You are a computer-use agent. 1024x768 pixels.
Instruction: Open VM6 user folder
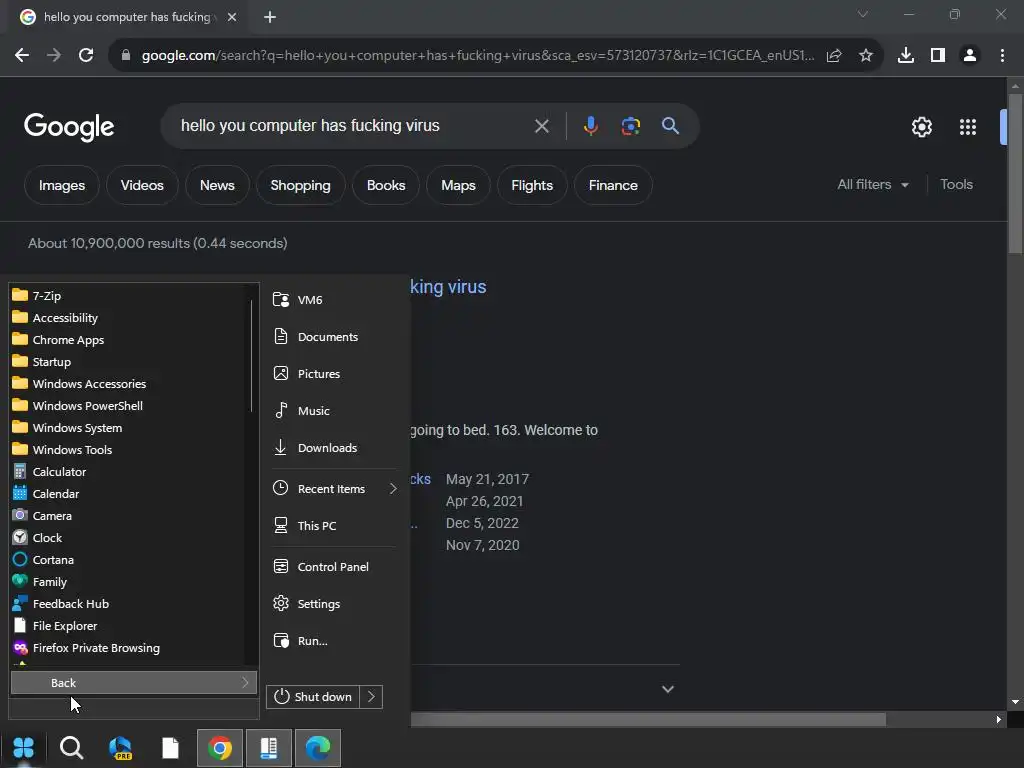tap(335, 300)
